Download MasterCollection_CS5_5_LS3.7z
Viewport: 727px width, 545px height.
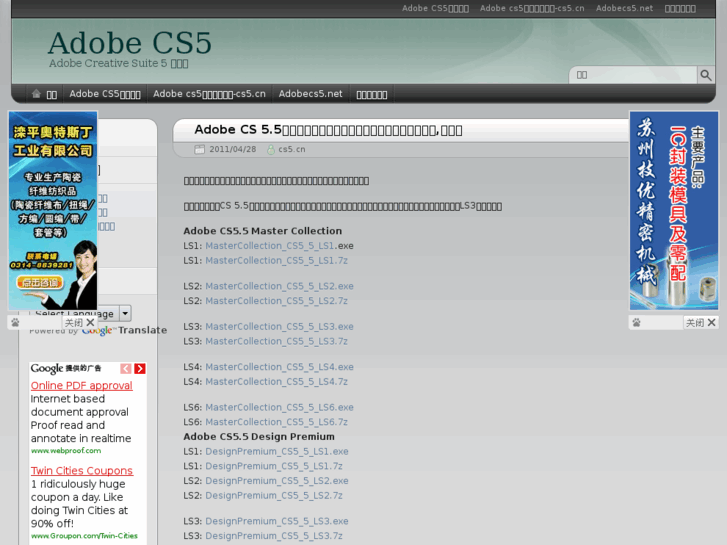coord(276,341)
